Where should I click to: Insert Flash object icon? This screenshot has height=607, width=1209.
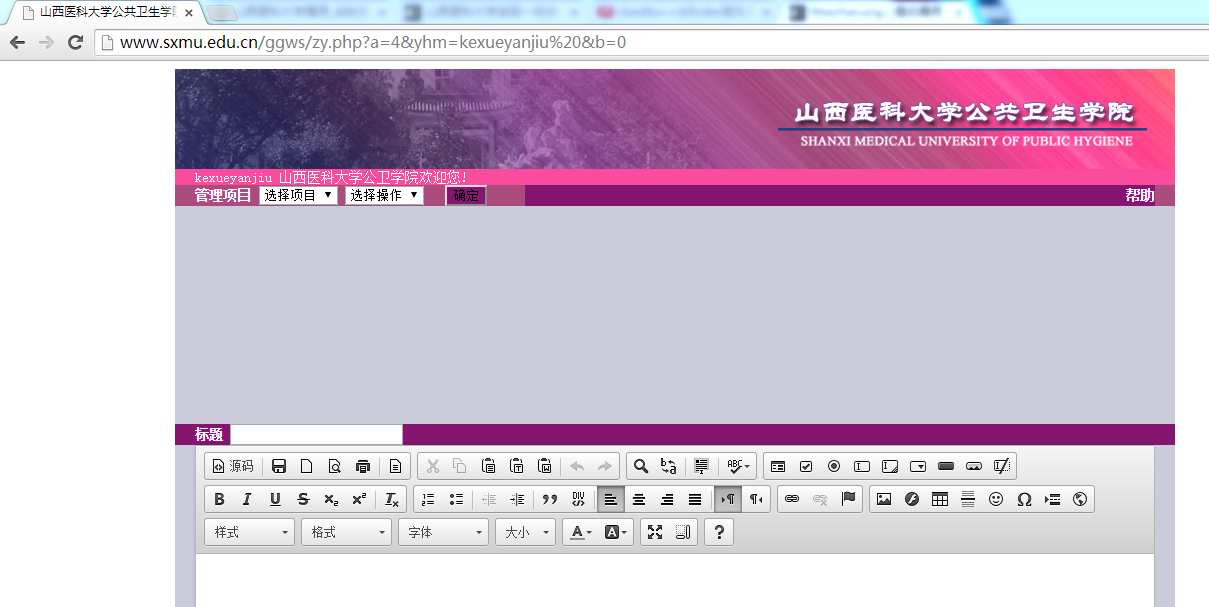[x=911, y=499]
